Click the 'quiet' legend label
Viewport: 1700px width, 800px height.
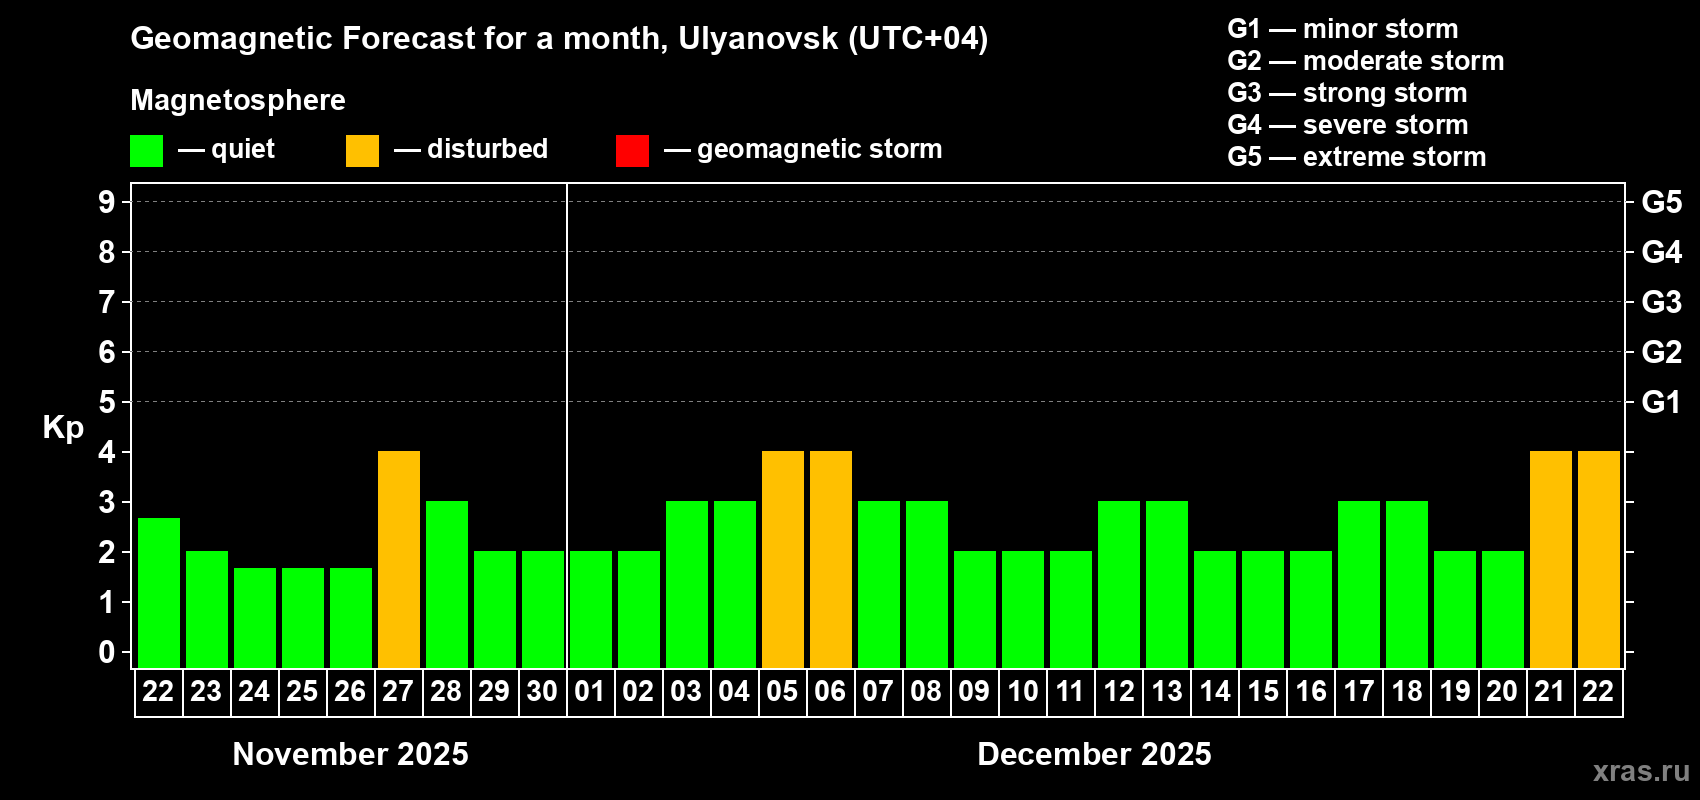243,150
